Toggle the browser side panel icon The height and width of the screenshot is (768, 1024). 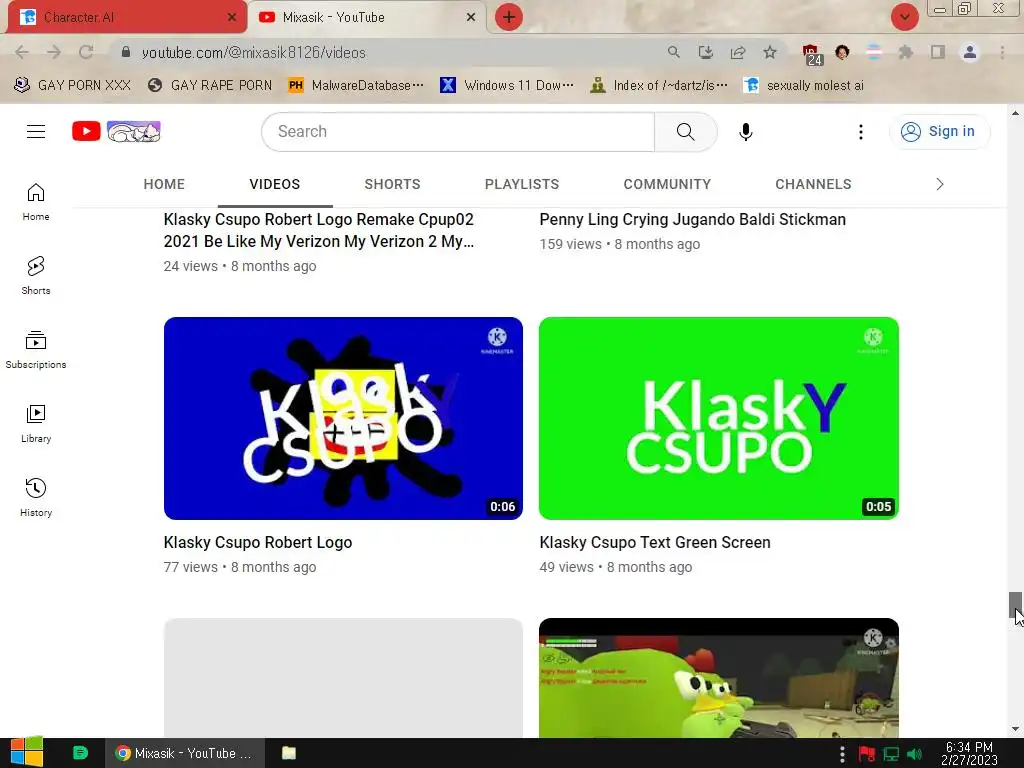938,52
